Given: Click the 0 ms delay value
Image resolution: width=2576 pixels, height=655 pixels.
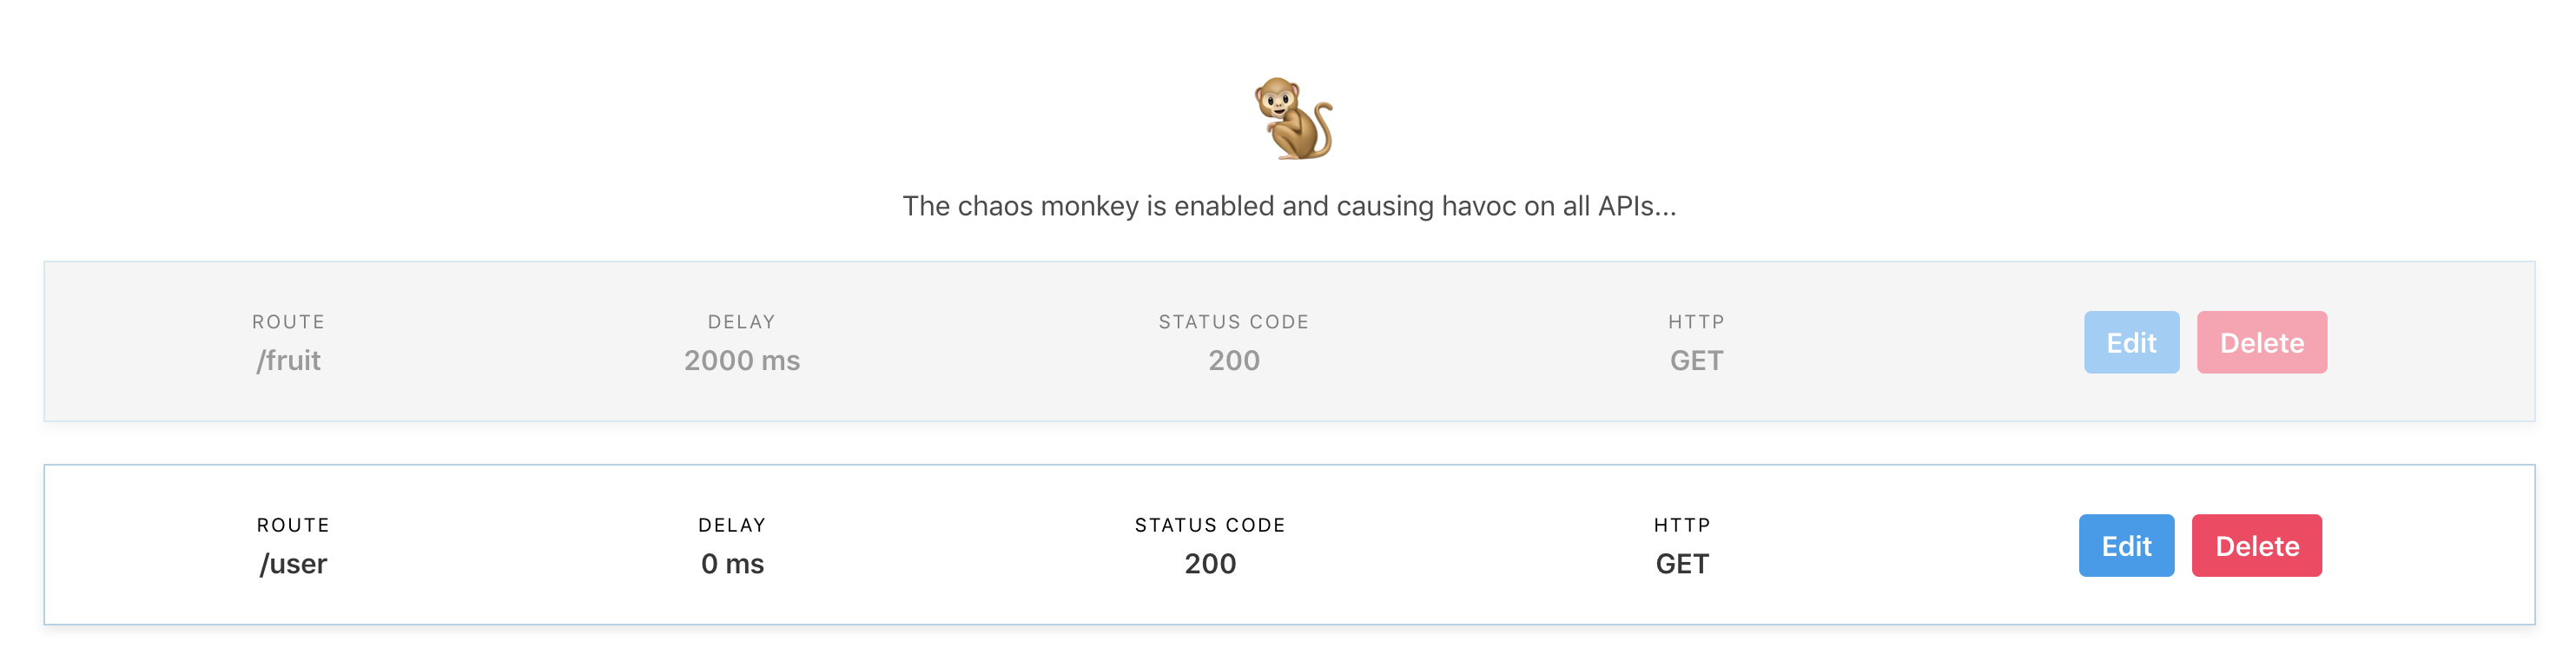Looking at the screenshot, I should click(x=732, y=564).
